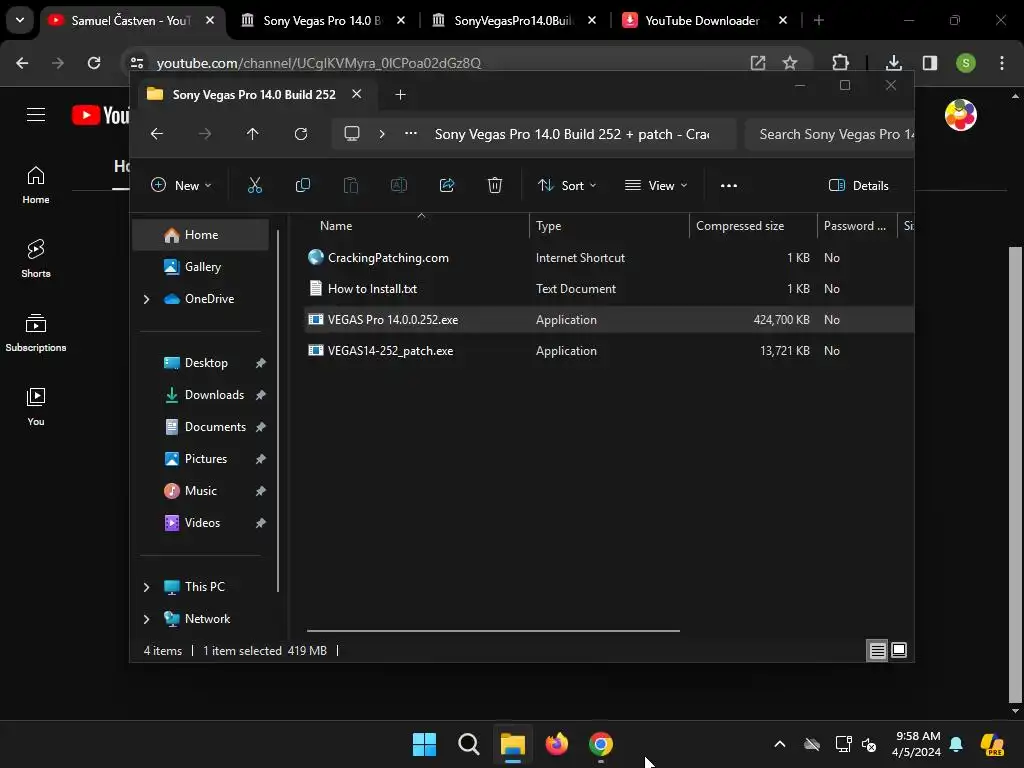Click the Delete trash icon in Explorer
1024x768 pixels.
coord(495,185)
